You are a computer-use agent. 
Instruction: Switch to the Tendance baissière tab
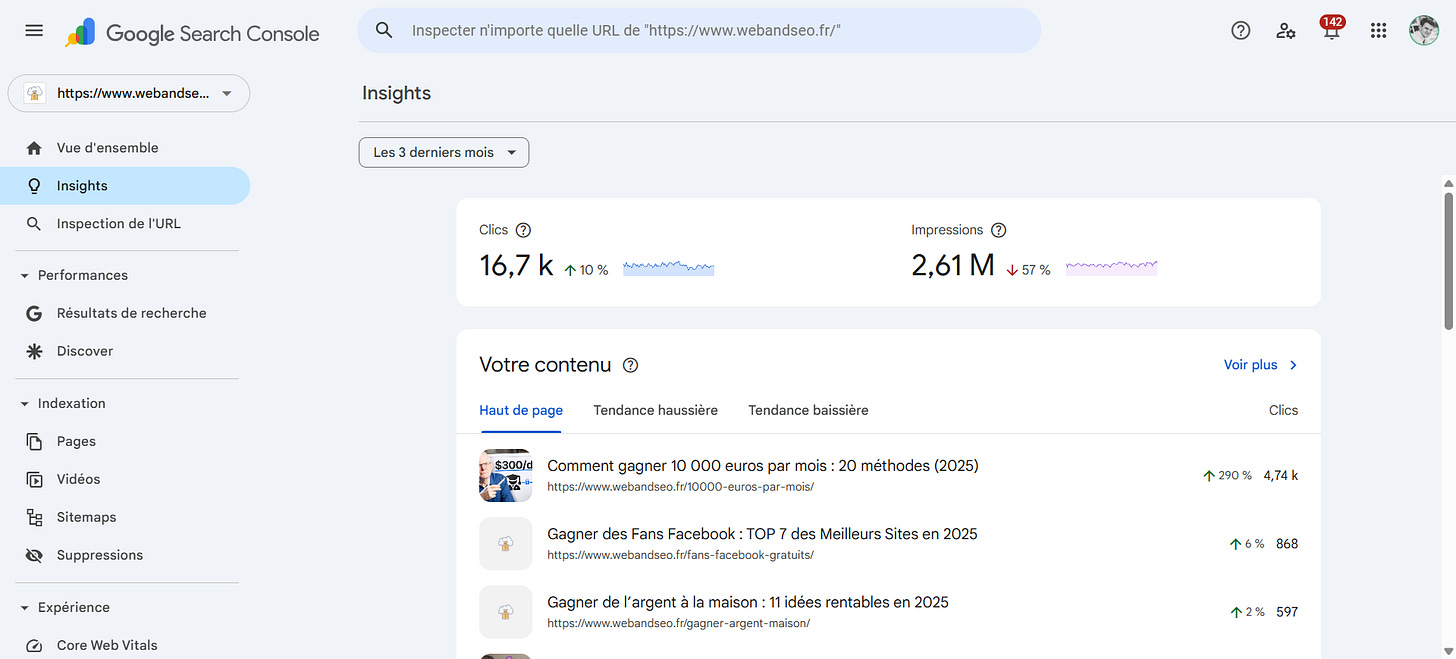[808, 410]
